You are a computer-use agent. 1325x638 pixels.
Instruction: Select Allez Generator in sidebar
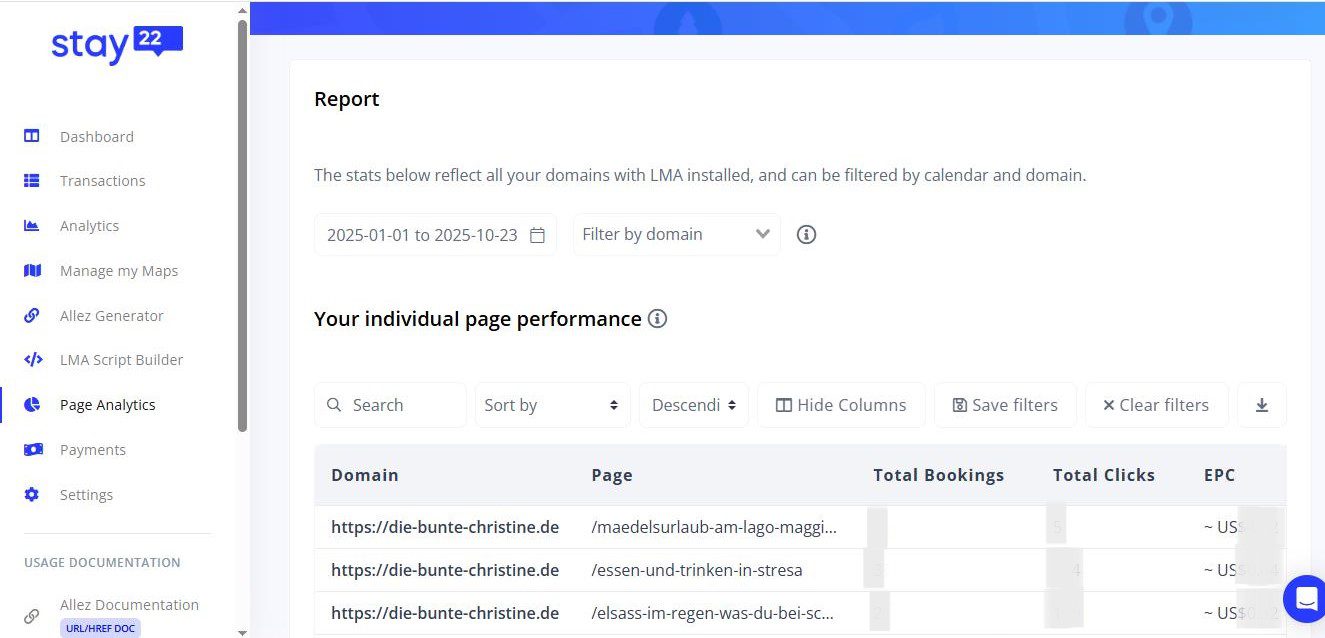click(x=111, y=316)
